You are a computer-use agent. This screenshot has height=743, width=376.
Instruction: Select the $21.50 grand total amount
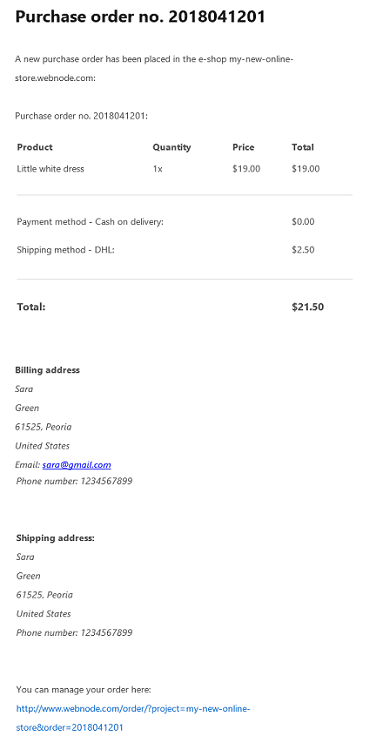(x=308, y=307)
